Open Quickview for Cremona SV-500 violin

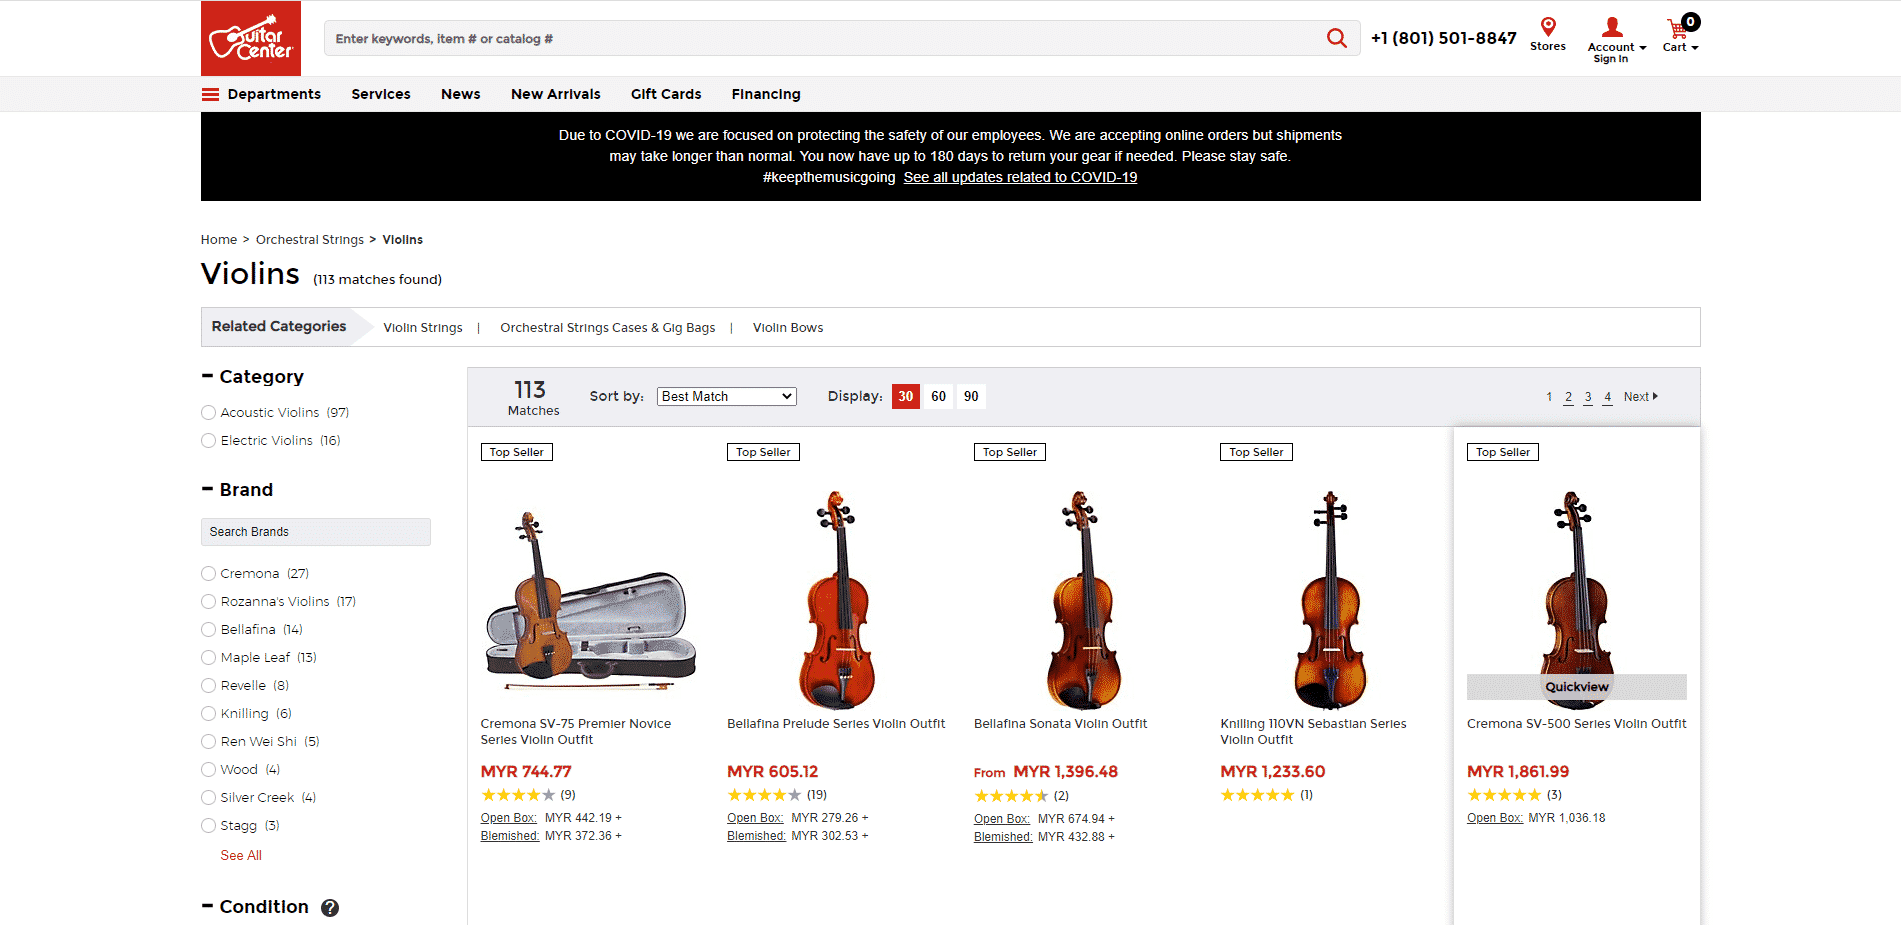[1577, 687]
